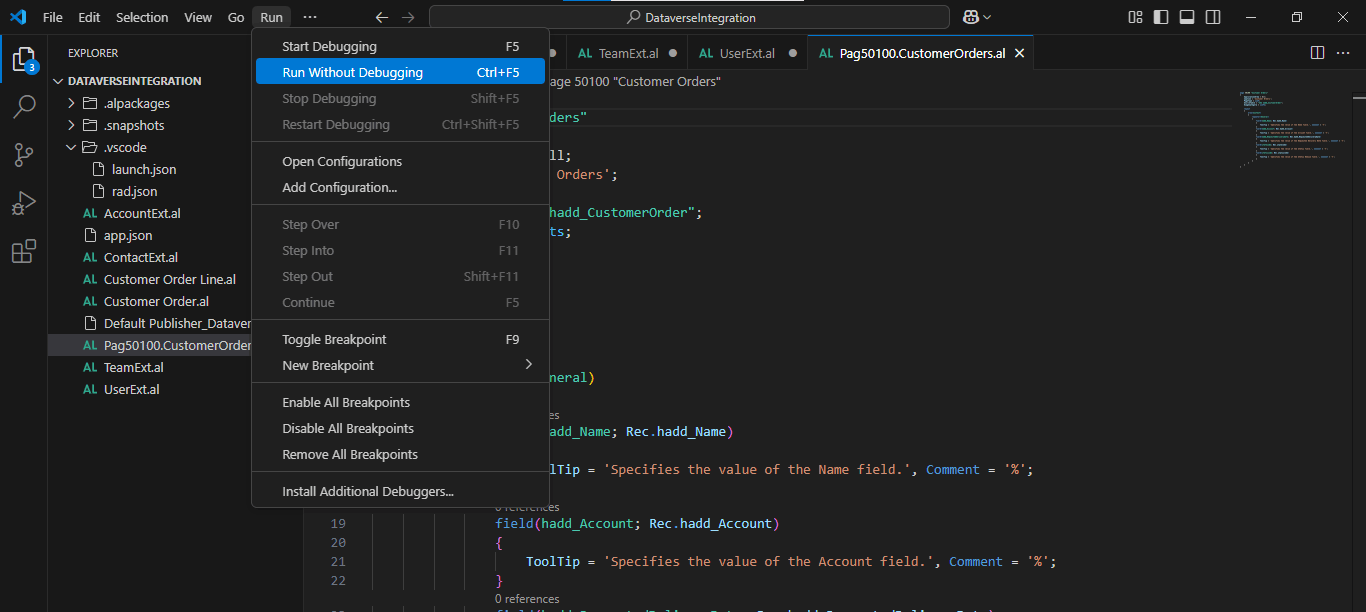Toggle the bottom panel visibility
Screen dimensions: 1366x612
click(1187, 17)
